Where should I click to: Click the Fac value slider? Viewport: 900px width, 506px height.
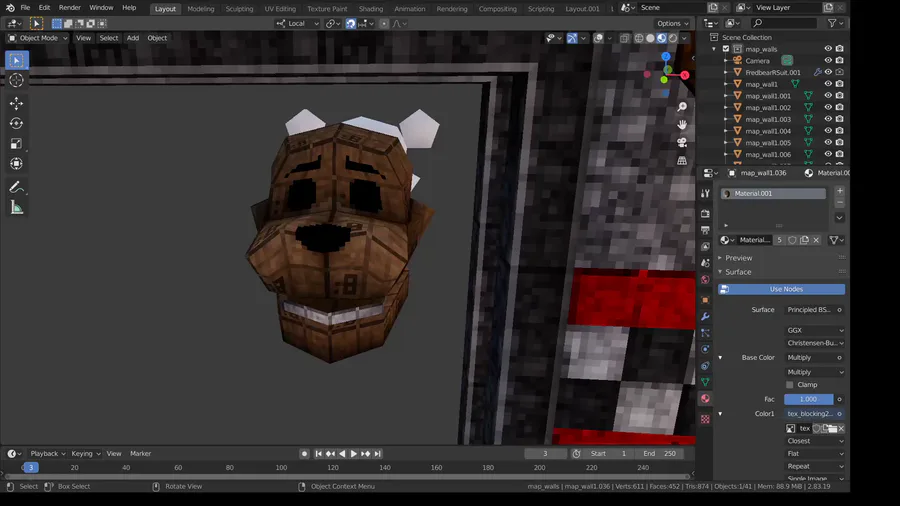point(808,399)
